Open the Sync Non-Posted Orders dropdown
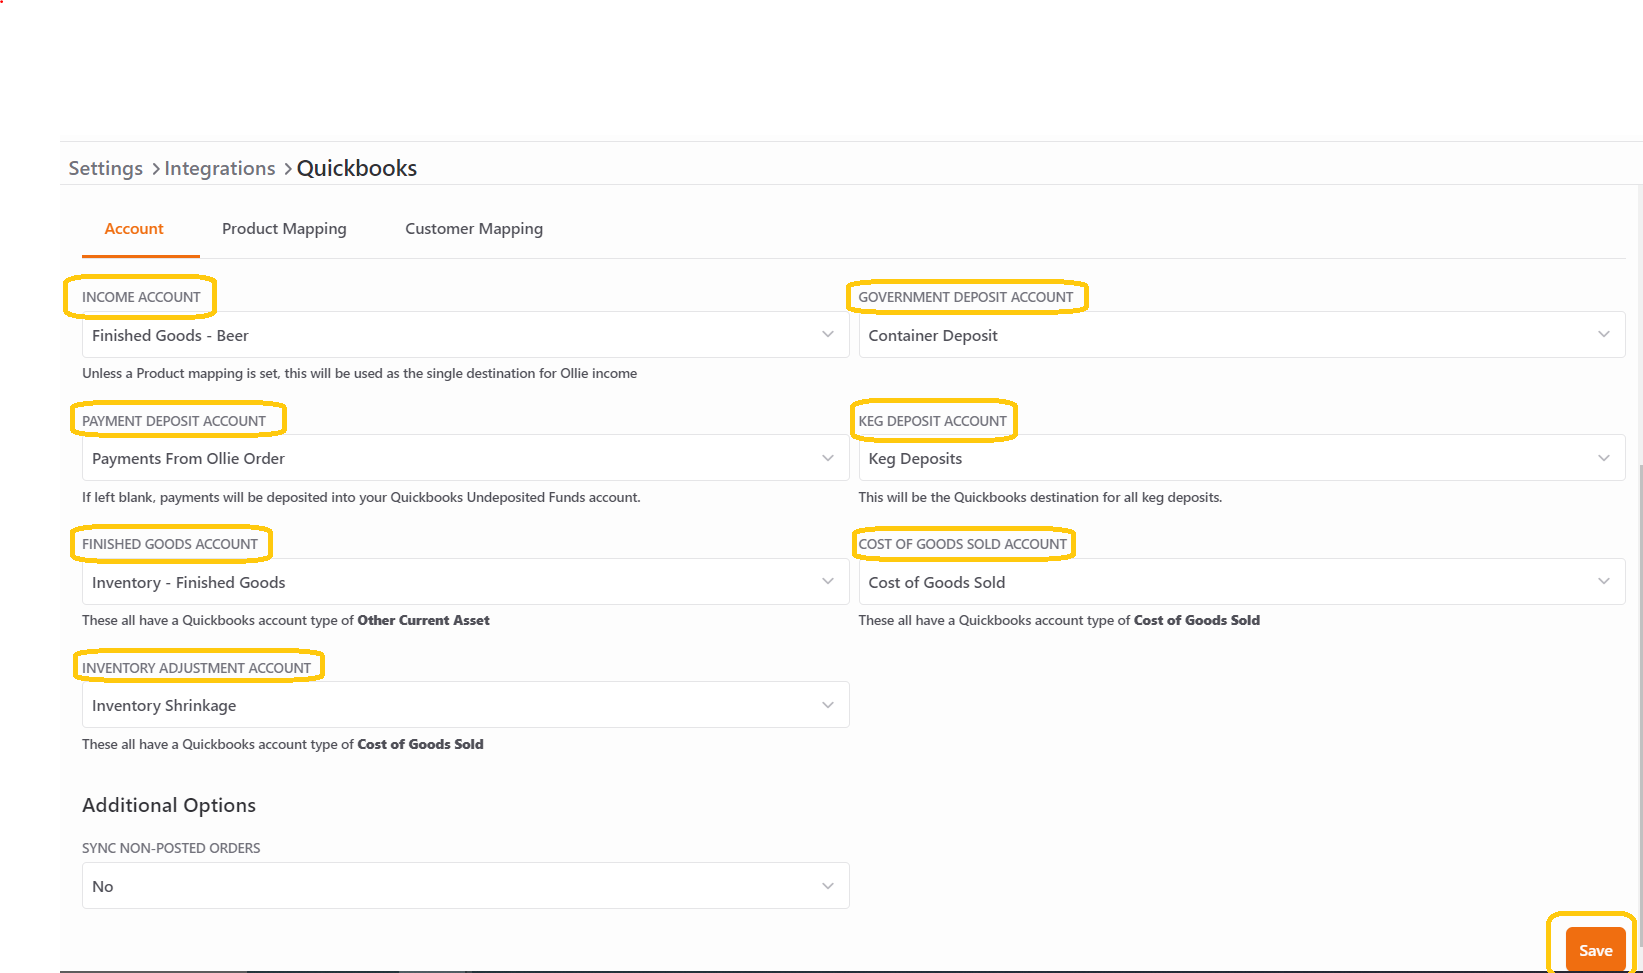The image size is (1643, 973). click(x=465, y=886)
